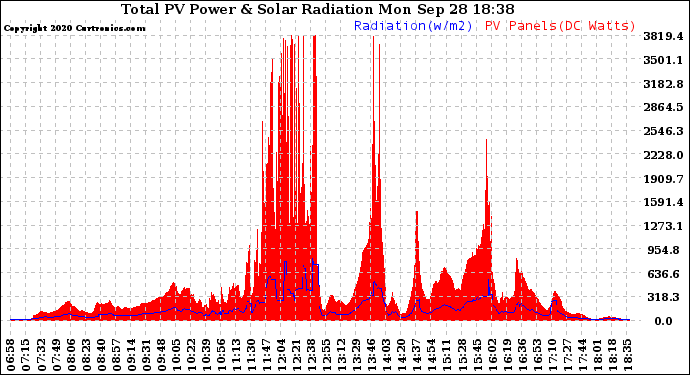This screenshot has width=690, height=375.
Task: Click the 954.8 y-axis value
Action: [x=665, y=250]
